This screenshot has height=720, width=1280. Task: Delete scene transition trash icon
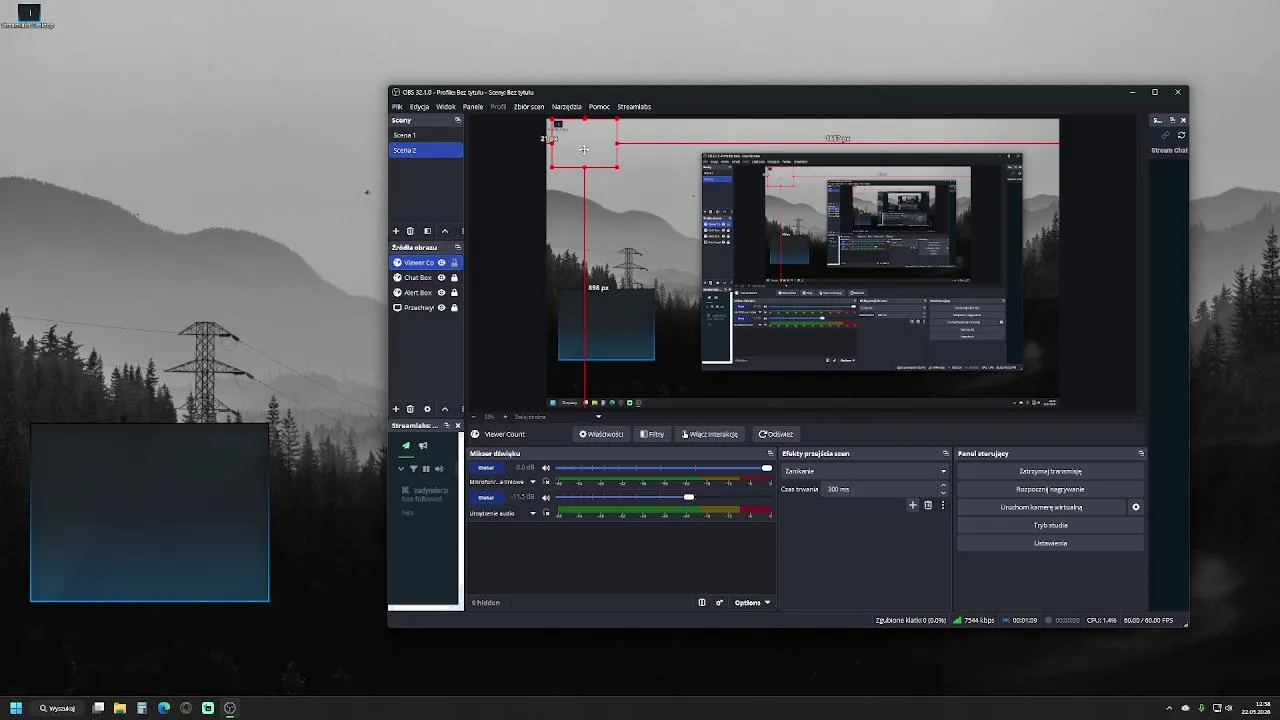click(928, 506)
